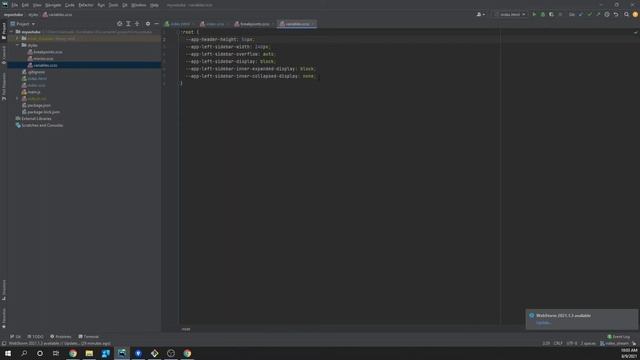Viewport: 640px width, 360px height.
Task: Click the 2 spaces indent status entry
Action: [x=588, y=344]
